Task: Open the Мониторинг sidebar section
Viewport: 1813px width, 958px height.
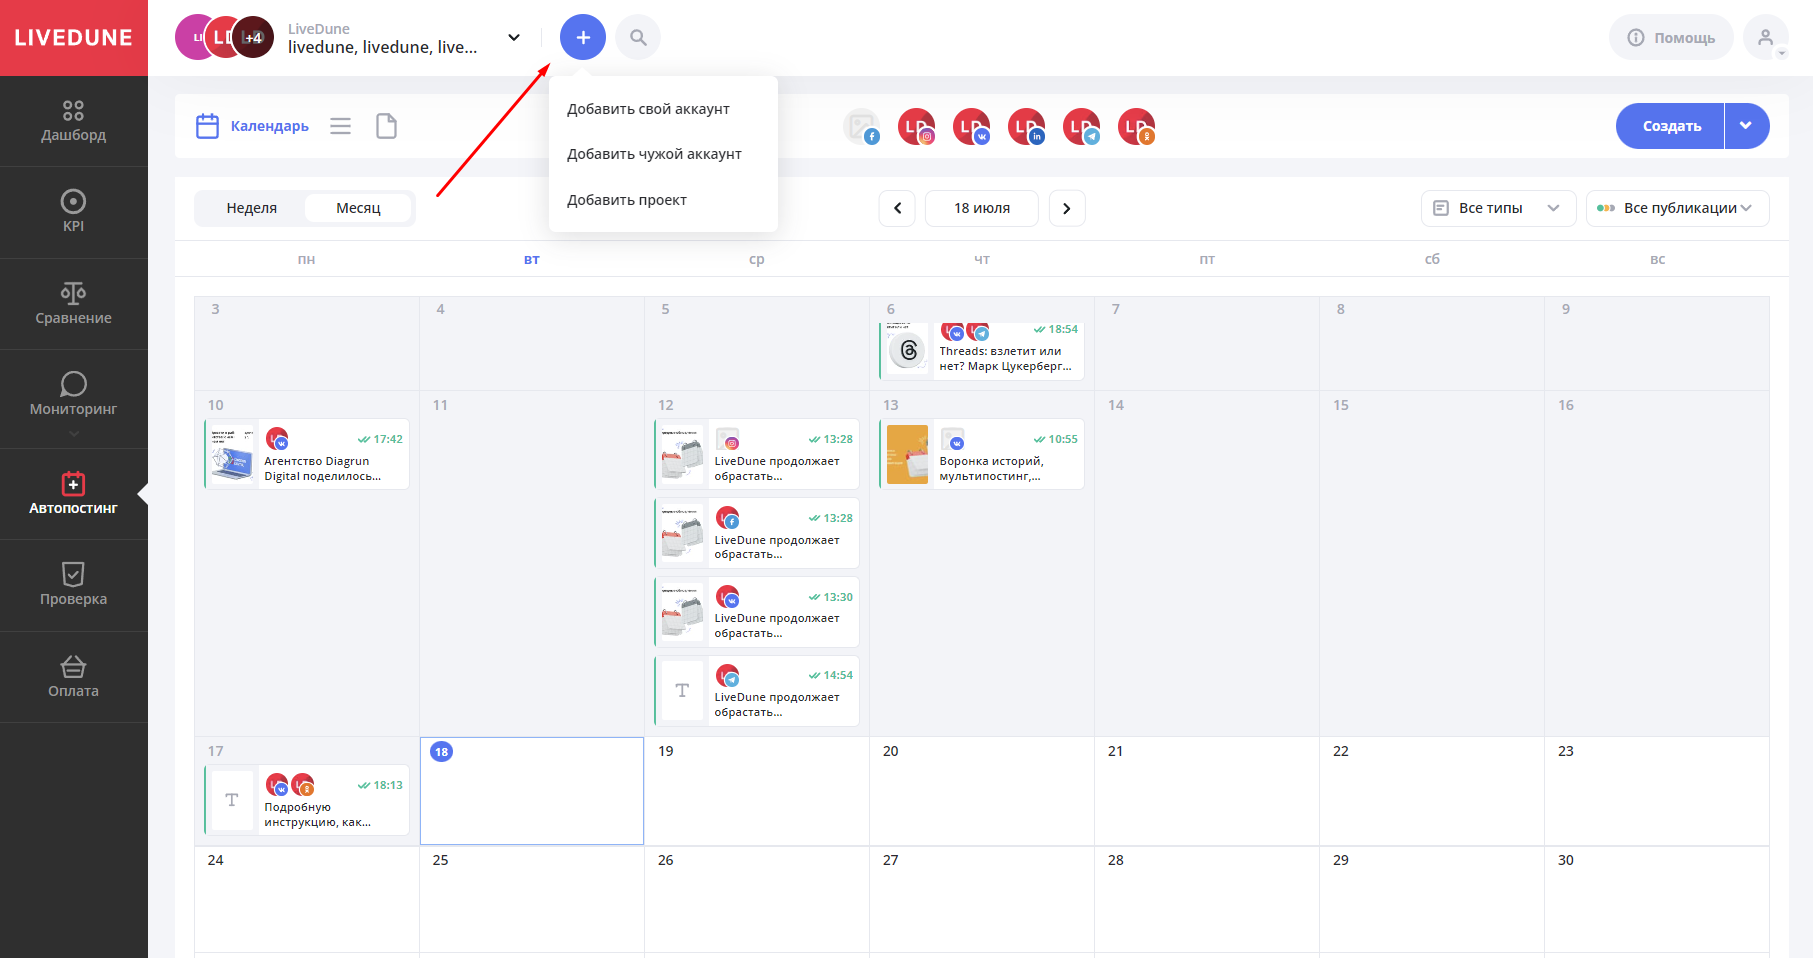Action: pyautogui.click(x=73, y=395)
